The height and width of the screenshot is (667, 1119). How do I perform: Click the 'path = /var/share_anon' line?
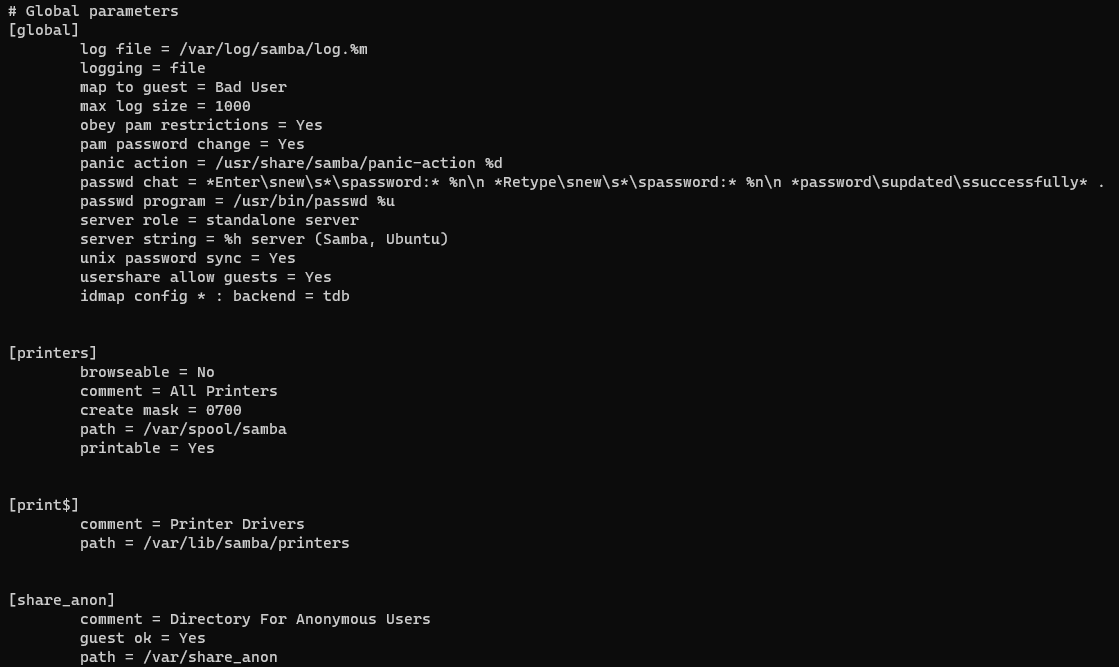tap(178, 657)
